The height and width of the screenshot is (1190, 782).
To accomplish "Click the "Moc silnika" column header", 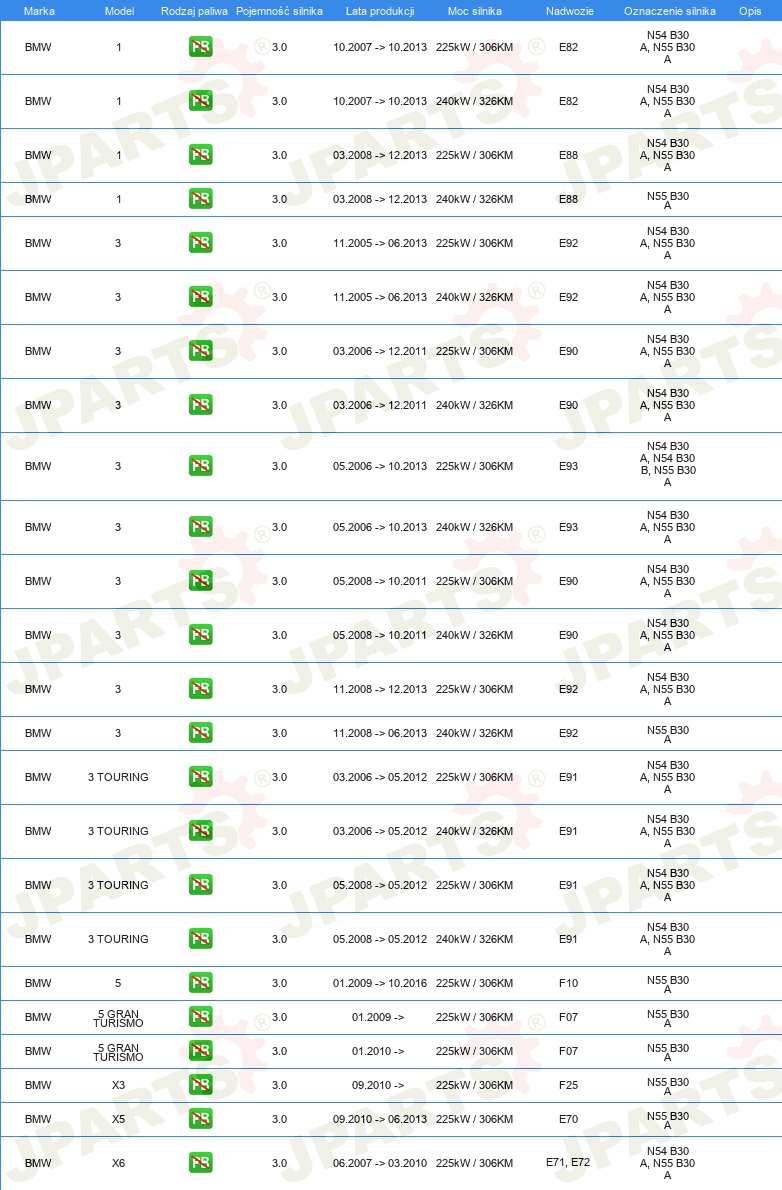I will tap(475, 11).
